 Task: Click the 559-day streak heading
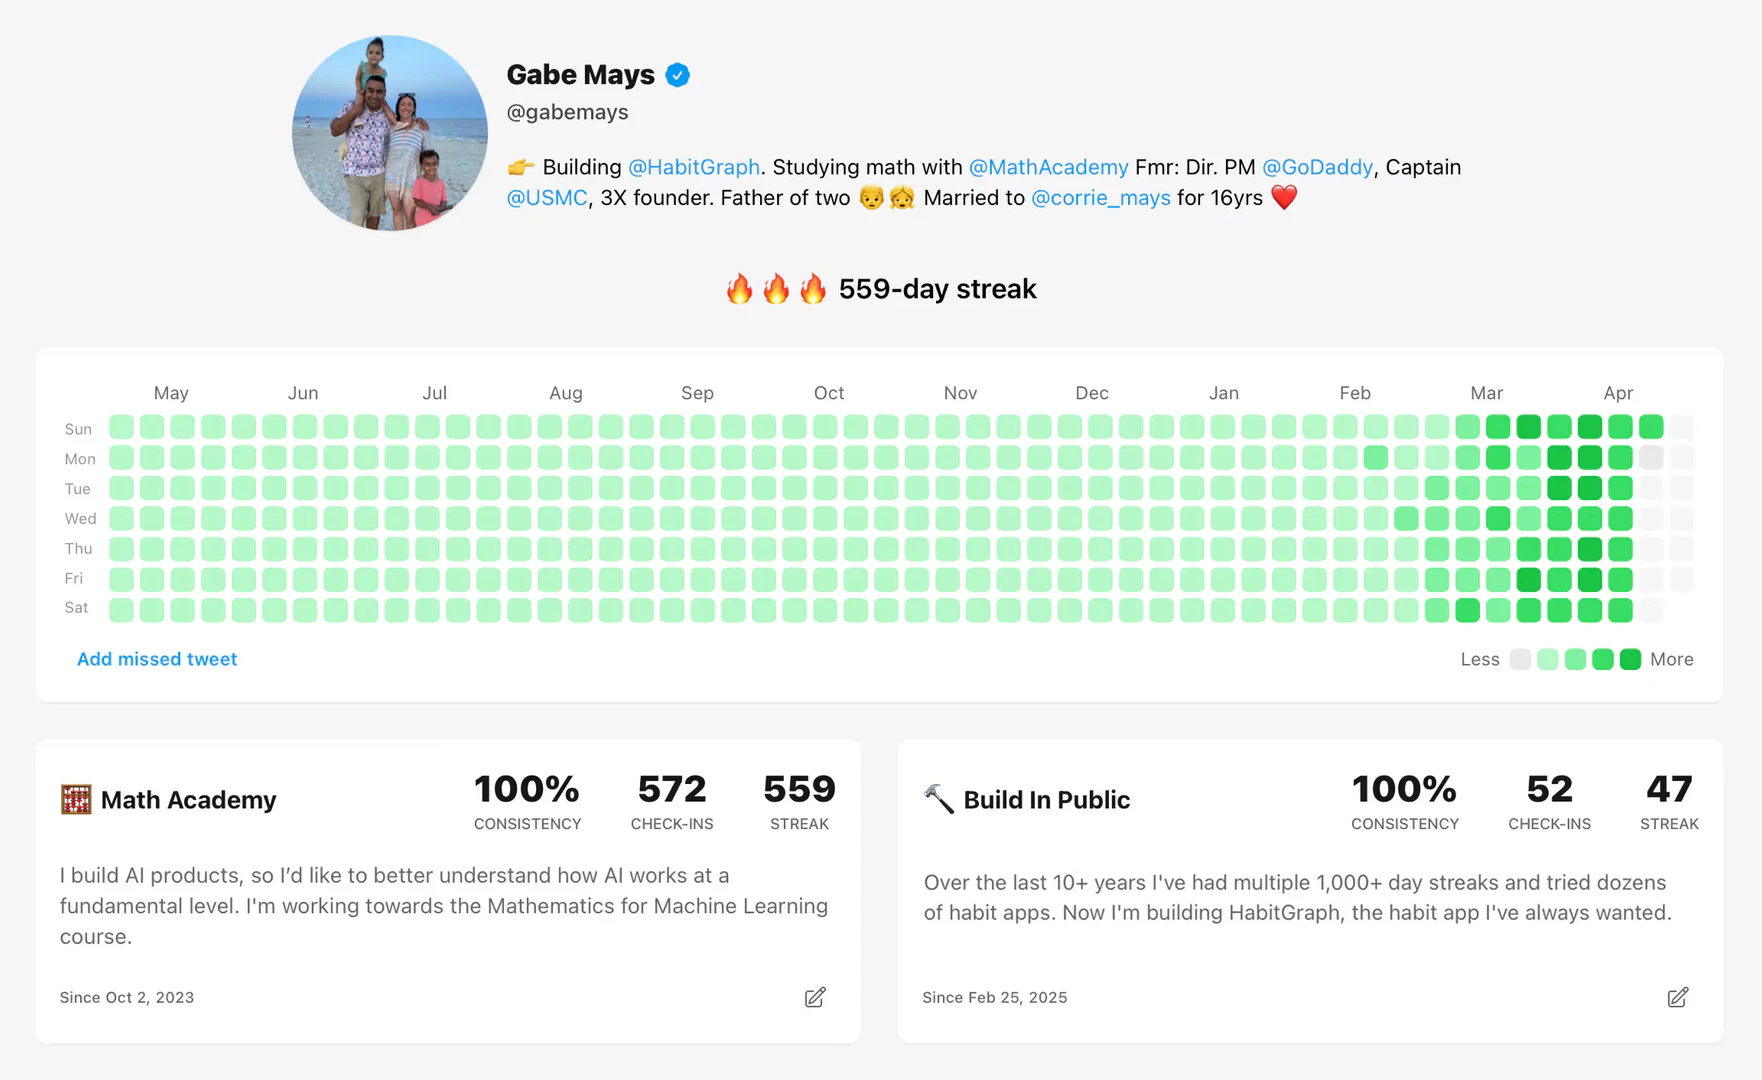click(x=937, y=289)
